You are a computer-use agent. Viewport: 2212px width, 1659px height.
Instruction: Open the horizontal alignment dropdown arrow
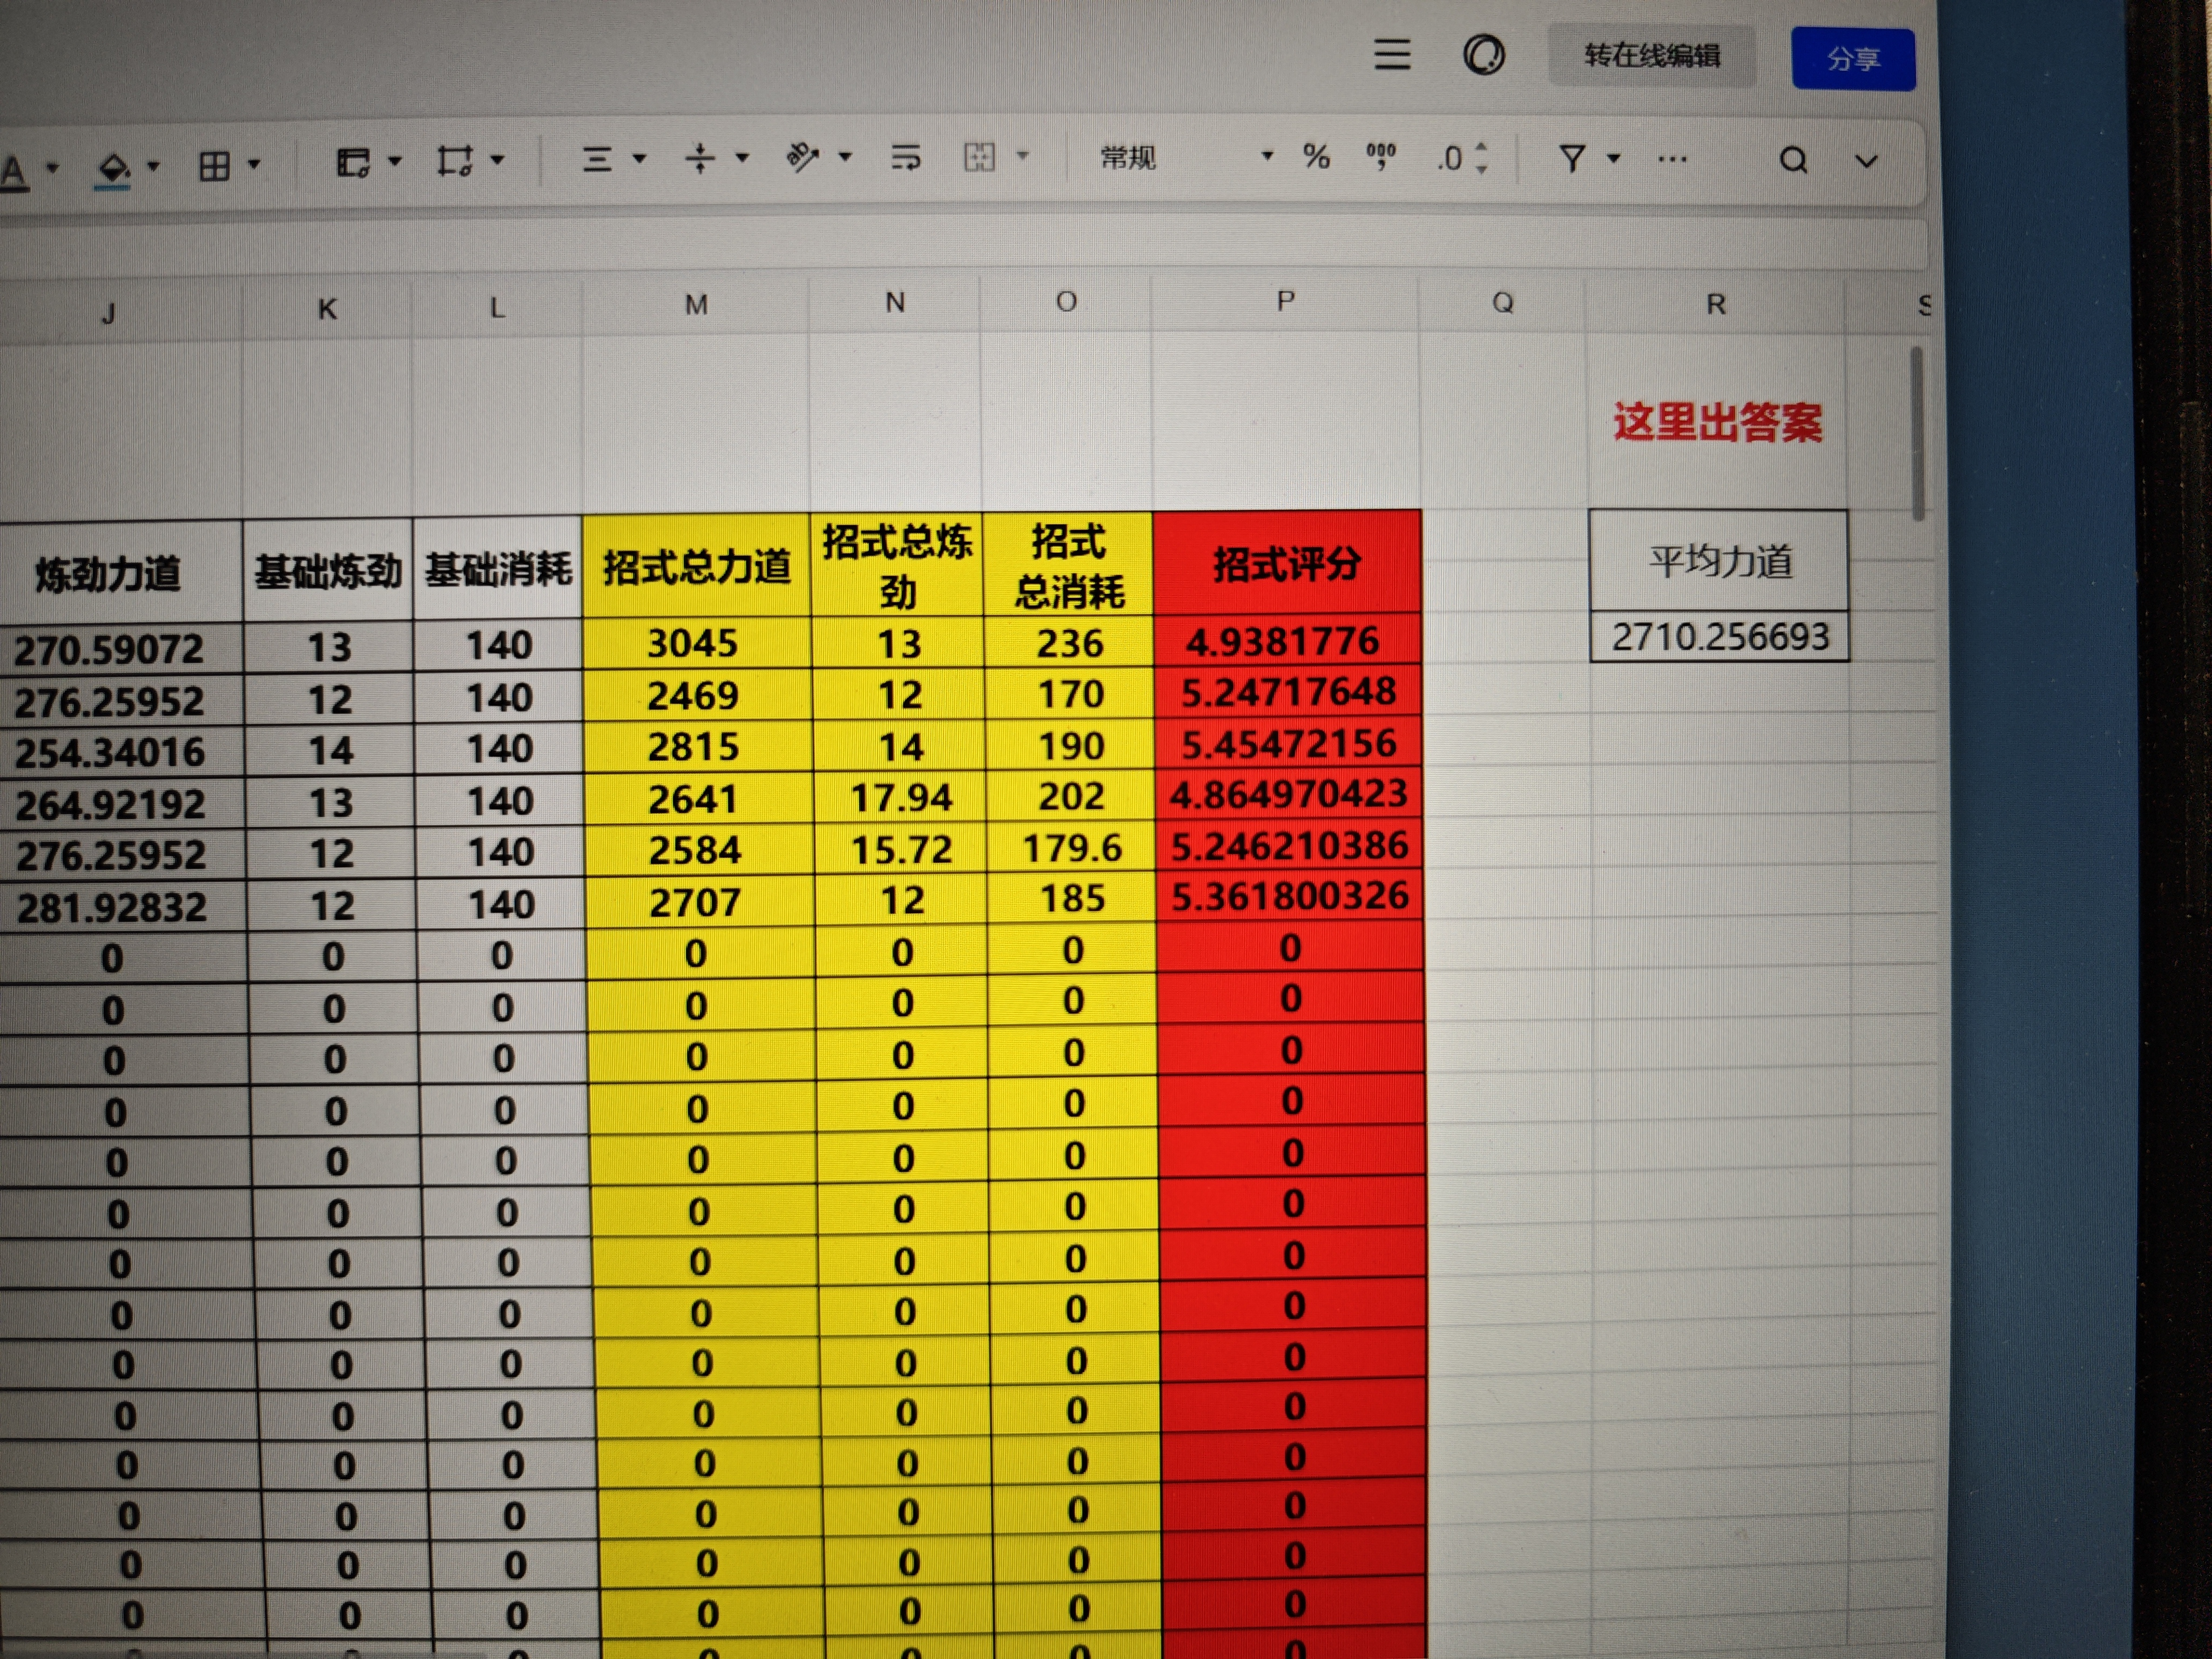[x=640, y=158]
